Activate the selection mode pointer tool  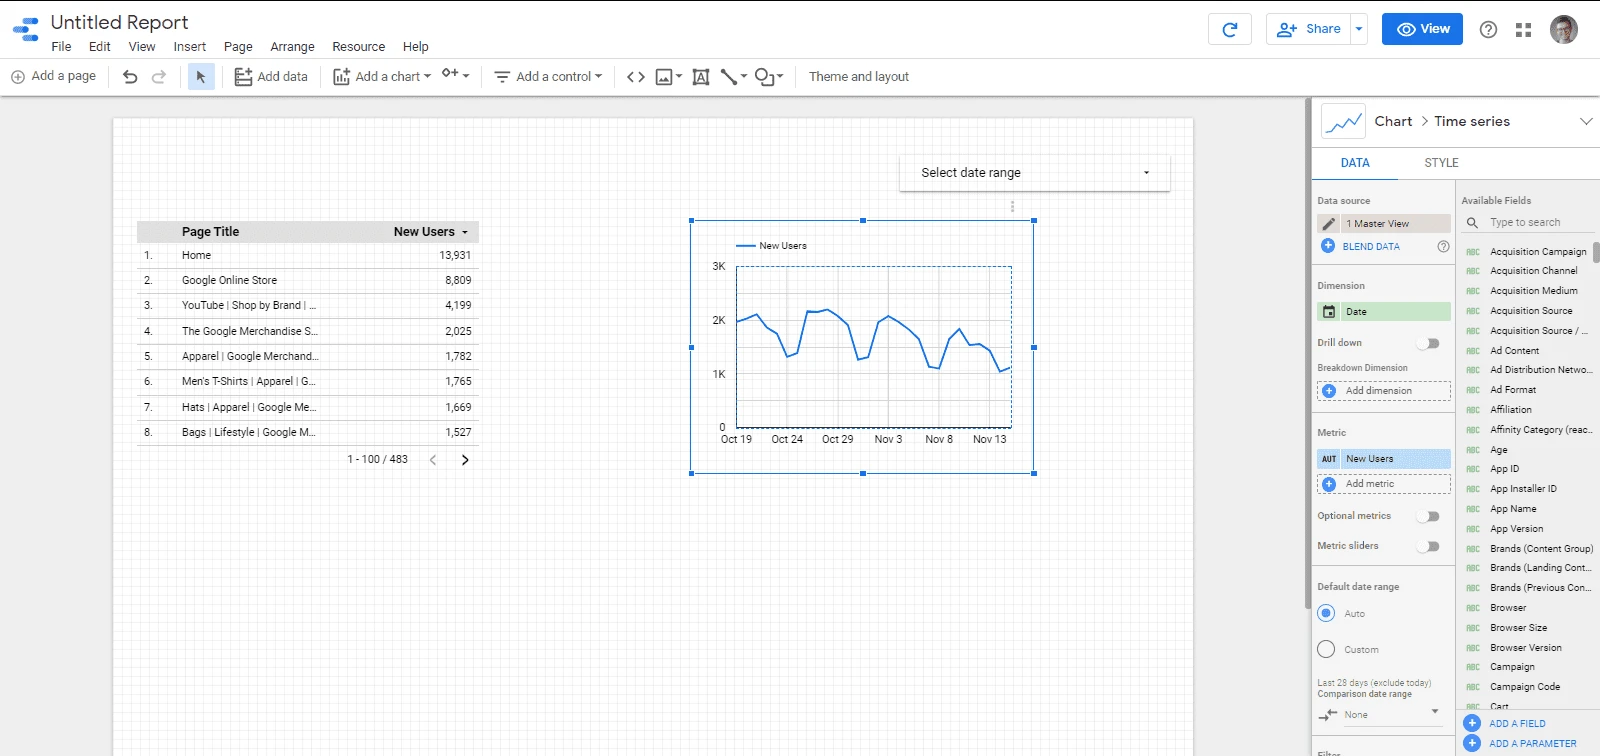(201, 77)
